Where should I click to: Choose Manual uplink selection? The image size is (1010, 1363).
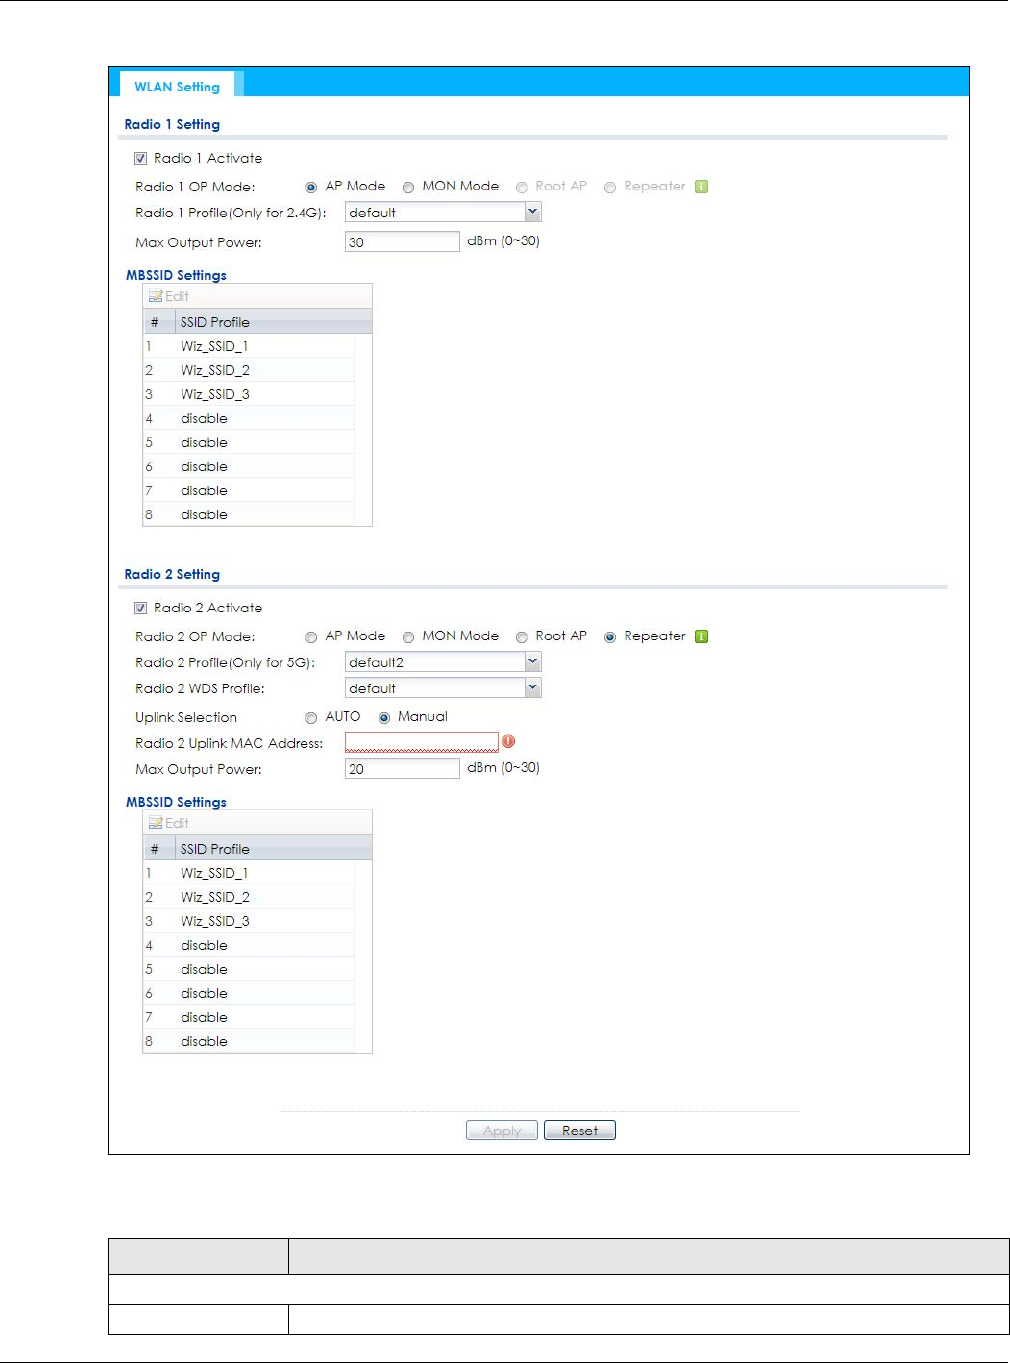click(384, 718)
